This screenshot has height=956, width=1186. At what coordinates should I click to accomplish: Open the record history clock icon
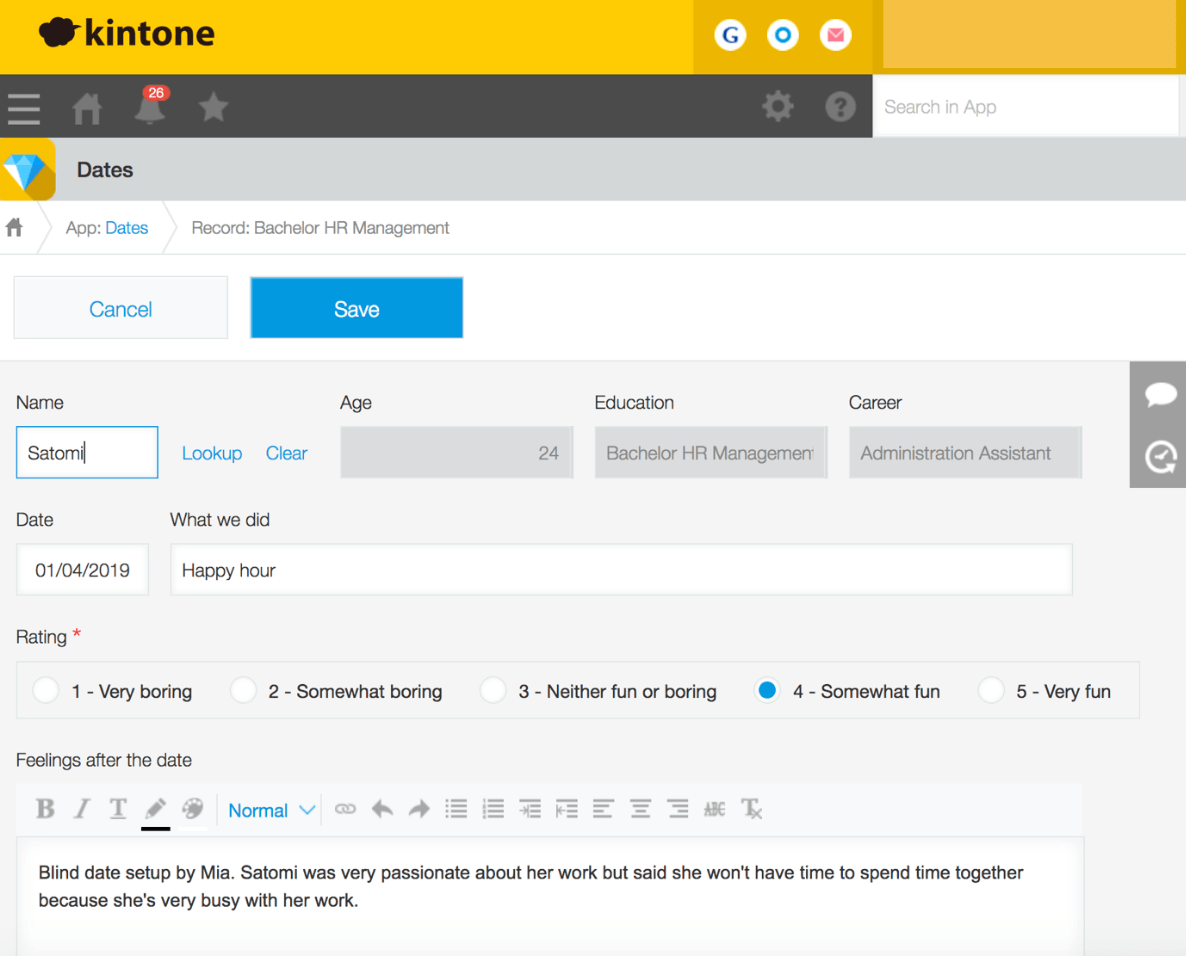[x=1160, y=458]
